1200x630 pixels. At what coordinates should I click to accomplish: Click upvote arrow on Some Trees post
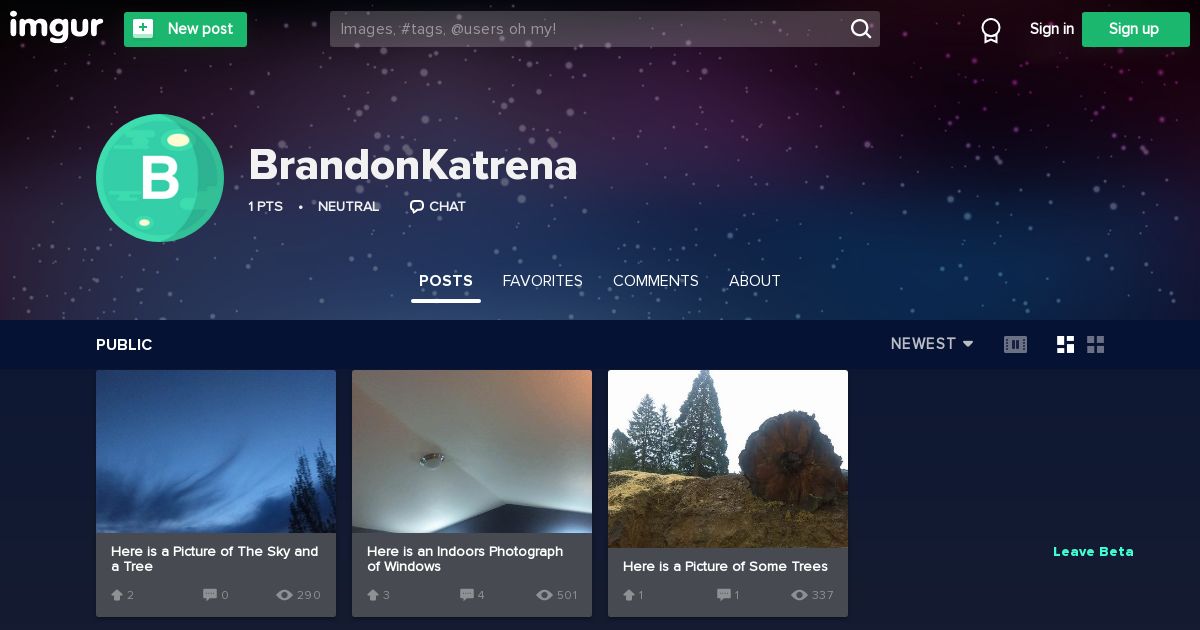[x=629, y=595]
